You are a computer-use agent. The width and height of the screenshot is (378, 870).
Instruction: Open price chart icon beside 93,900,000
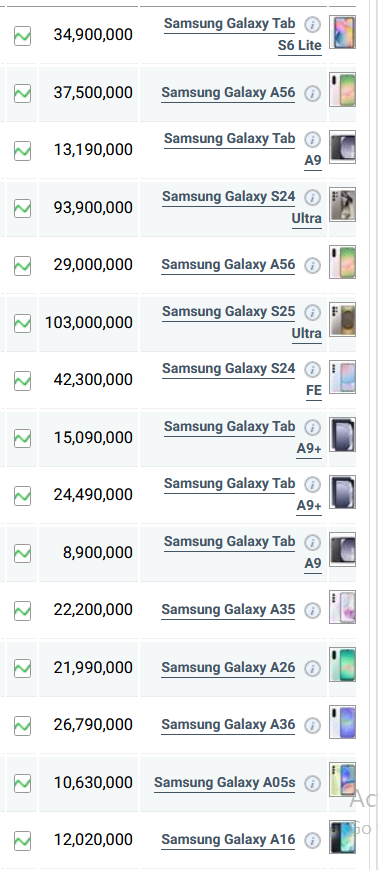tap(22, 208)
